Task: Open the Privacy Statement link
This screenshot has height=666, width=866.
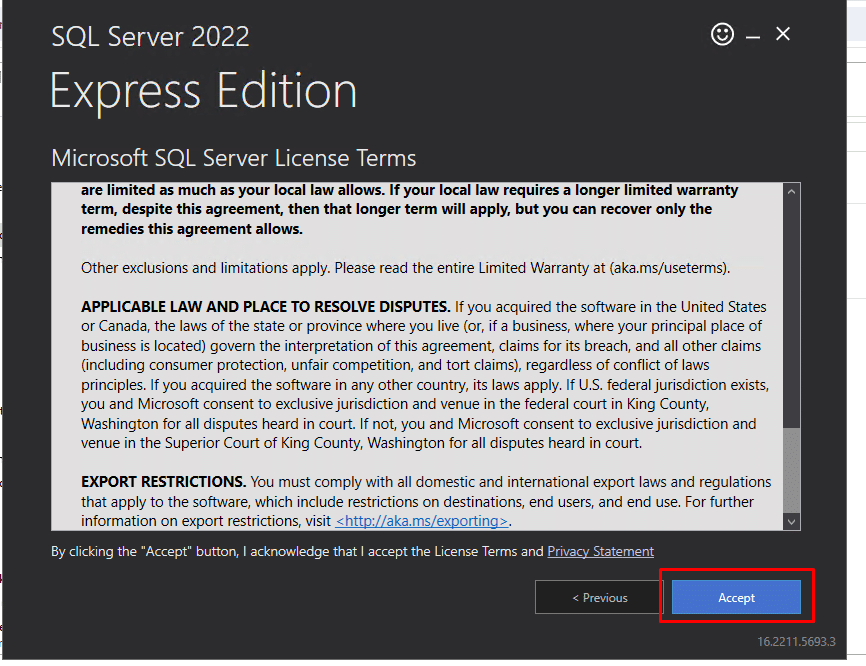Action: [x=600, y=551]
